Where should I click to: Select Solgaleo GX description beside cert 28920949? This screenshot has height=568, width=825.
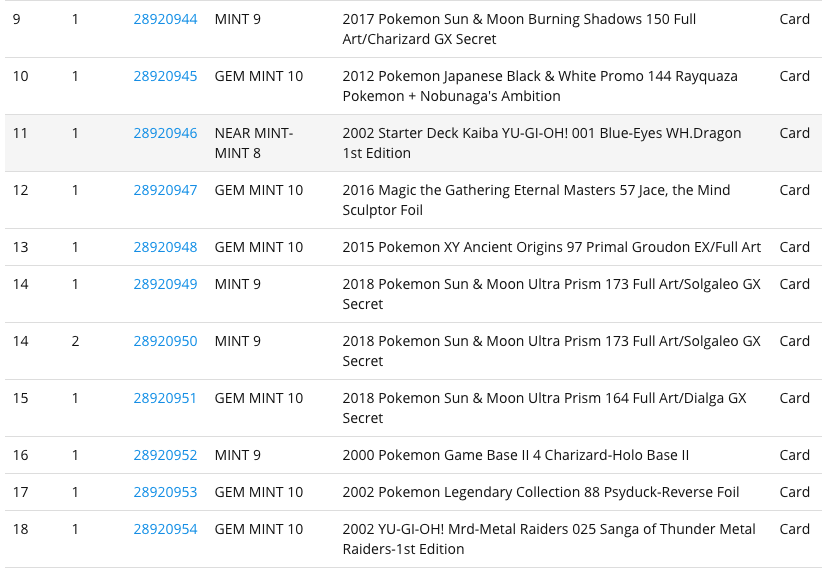click(552, 294)
